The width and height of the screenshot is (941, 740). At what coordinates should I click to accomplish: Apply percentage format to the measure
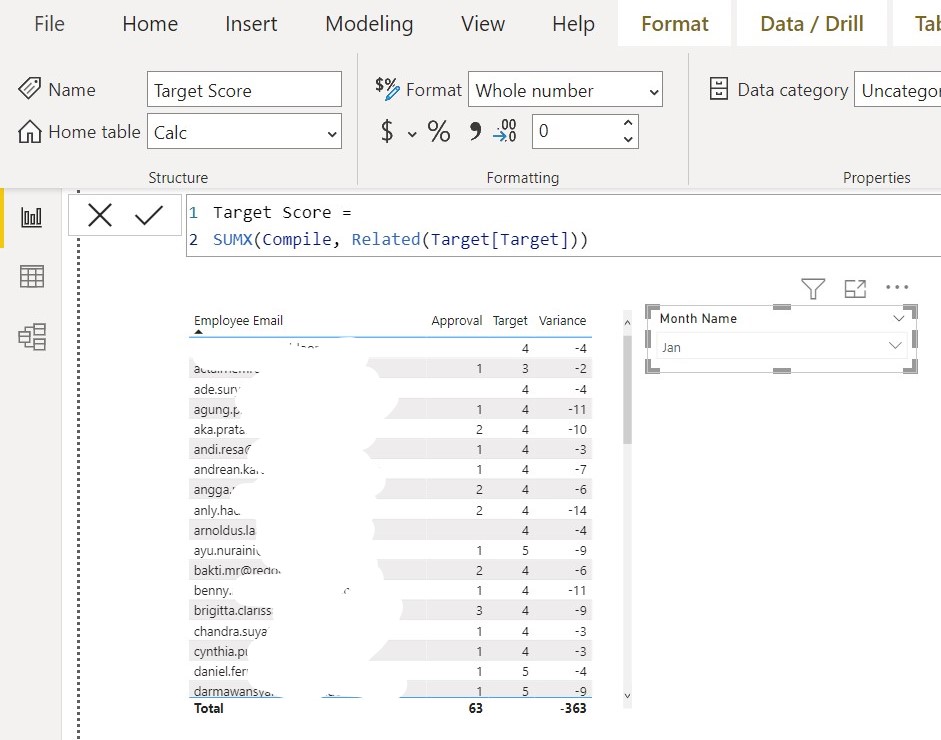click(x=439, y=131)
